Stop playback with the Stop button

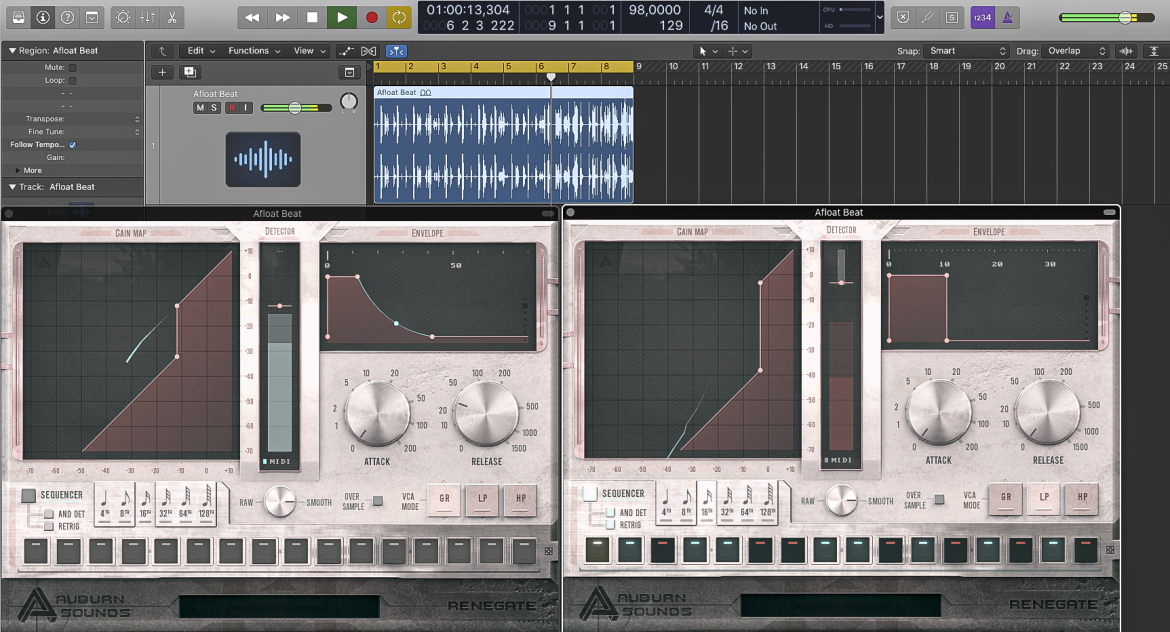tap(312, 17)
